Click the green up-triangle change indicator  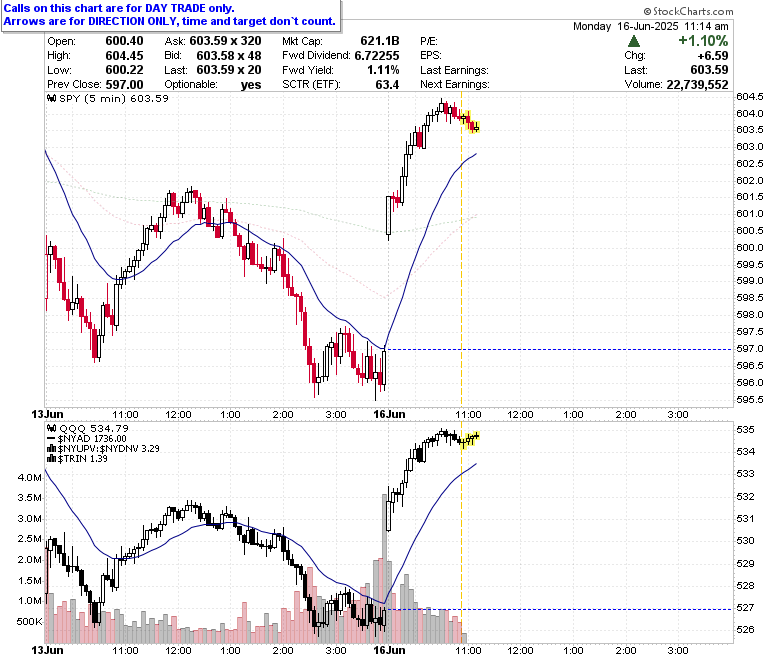[634, 41]
